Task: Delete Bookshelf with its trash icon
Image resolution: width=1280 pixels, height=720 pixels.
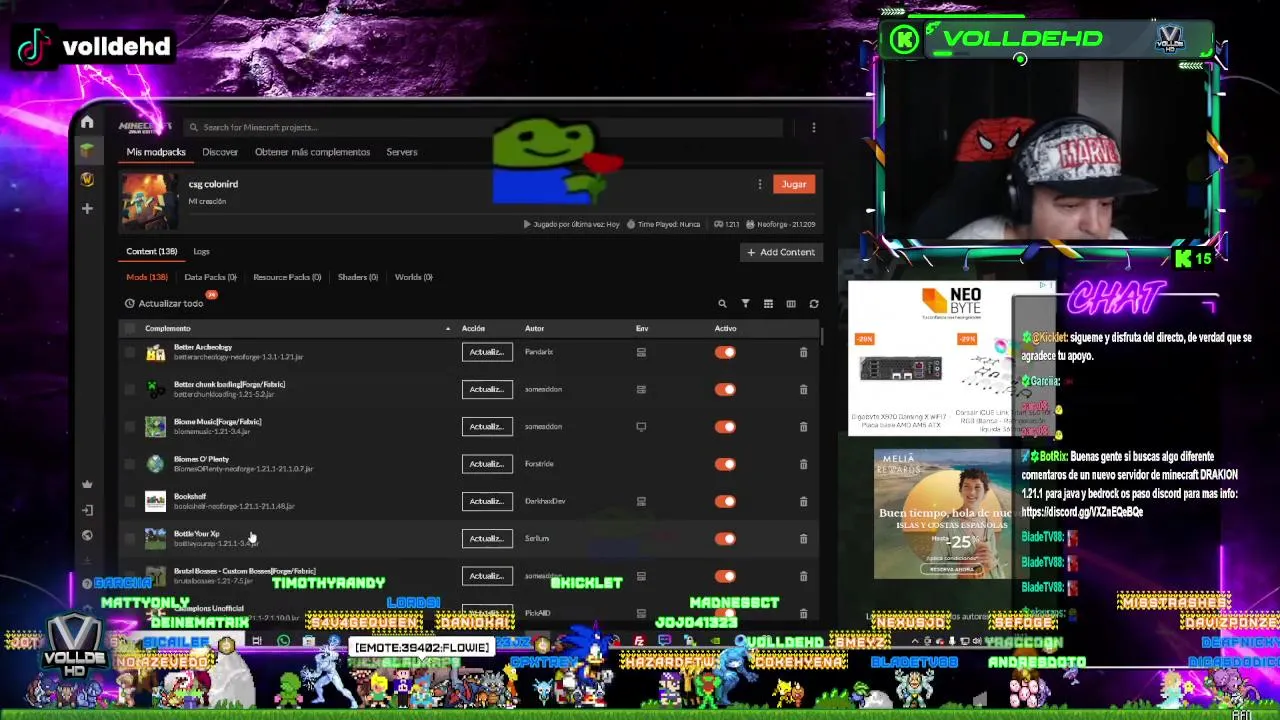Action: pos(803,501)
